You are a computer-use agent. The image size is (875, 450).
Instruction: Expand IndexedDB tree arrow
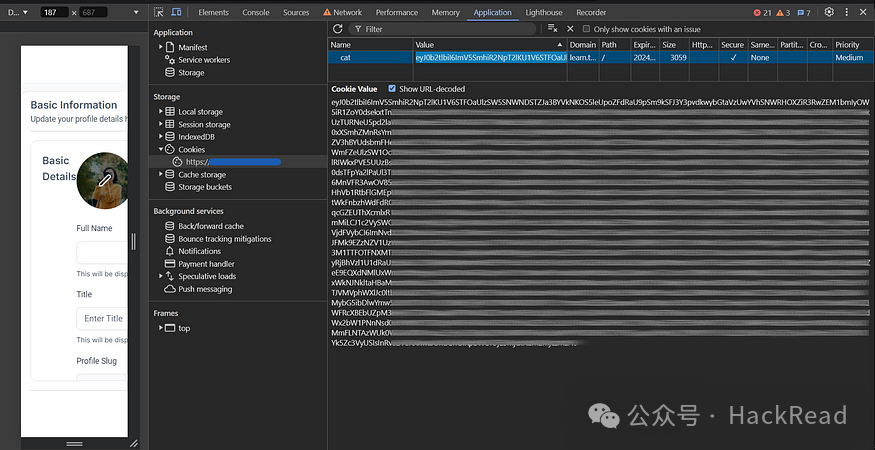[x=161, y=137]
